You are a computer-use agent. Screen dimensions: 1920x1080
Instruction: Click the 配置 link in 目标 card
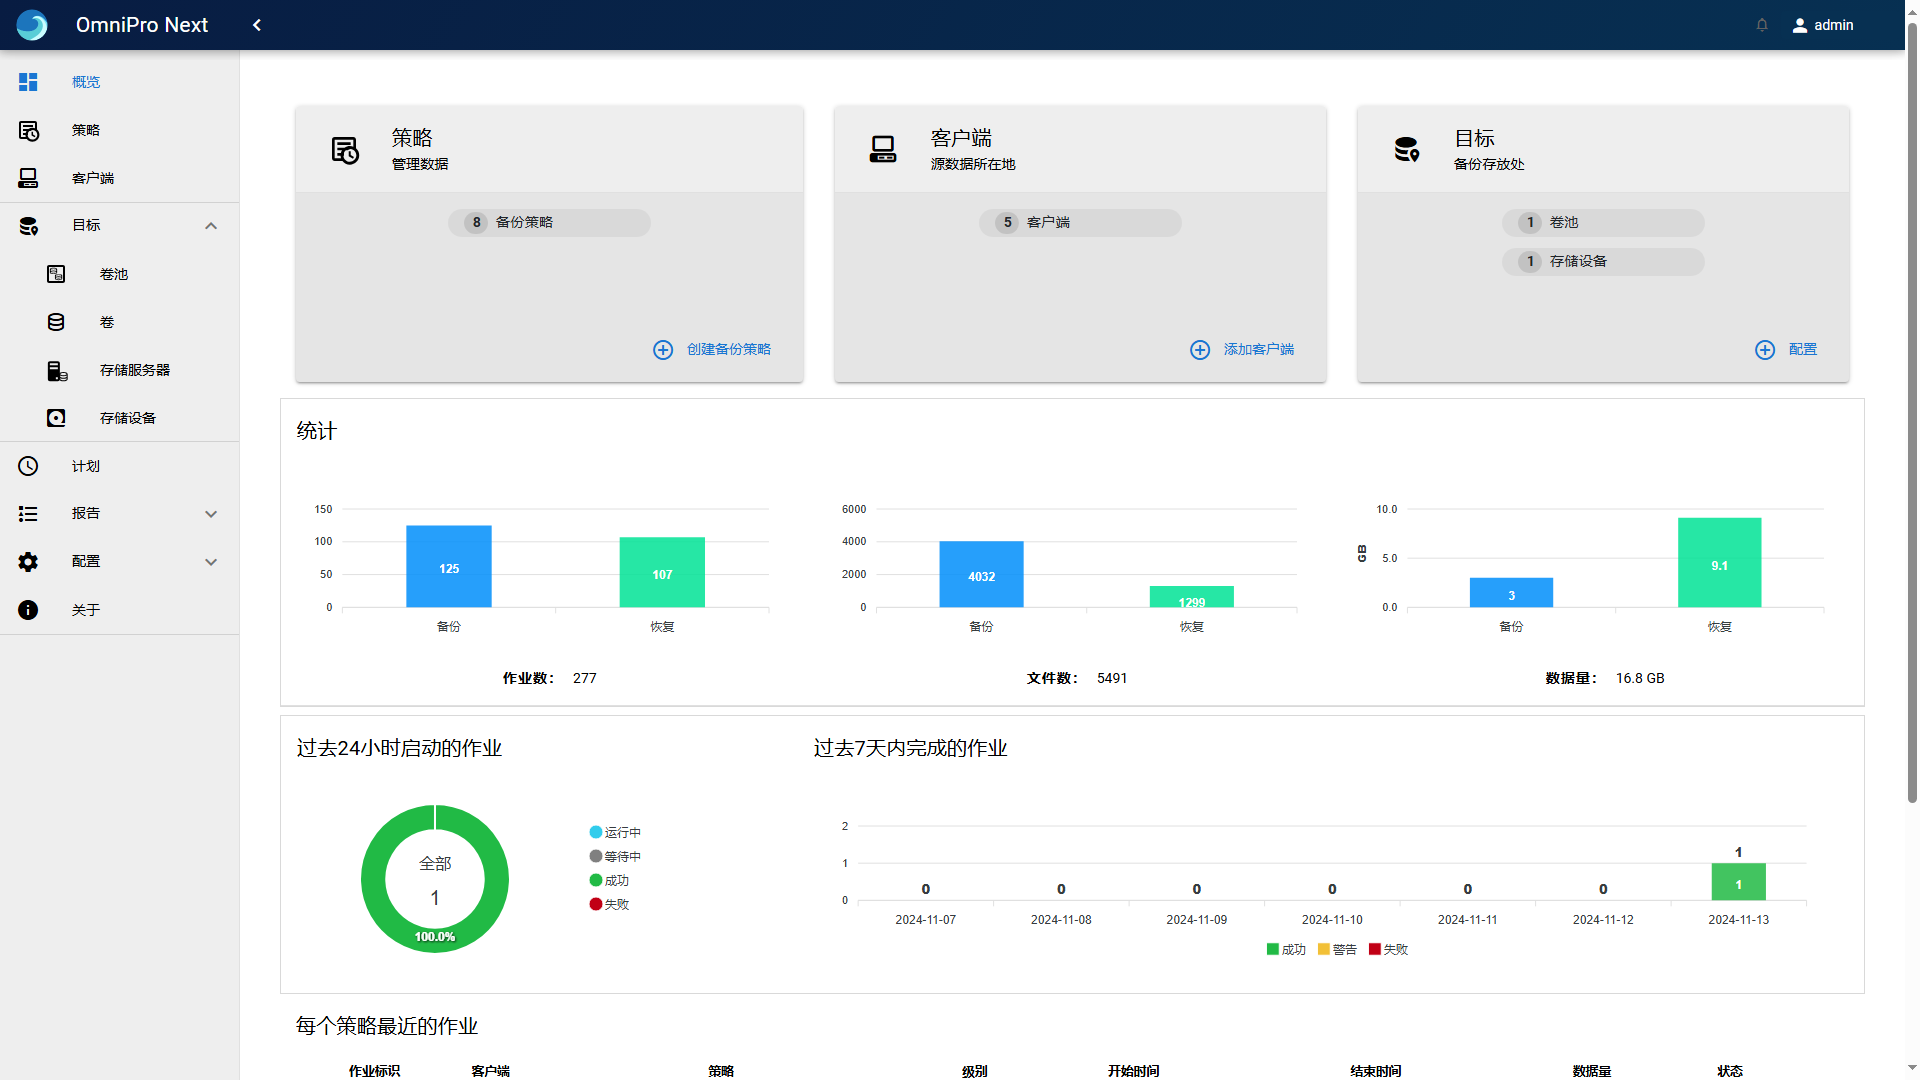pos(1802,350)
